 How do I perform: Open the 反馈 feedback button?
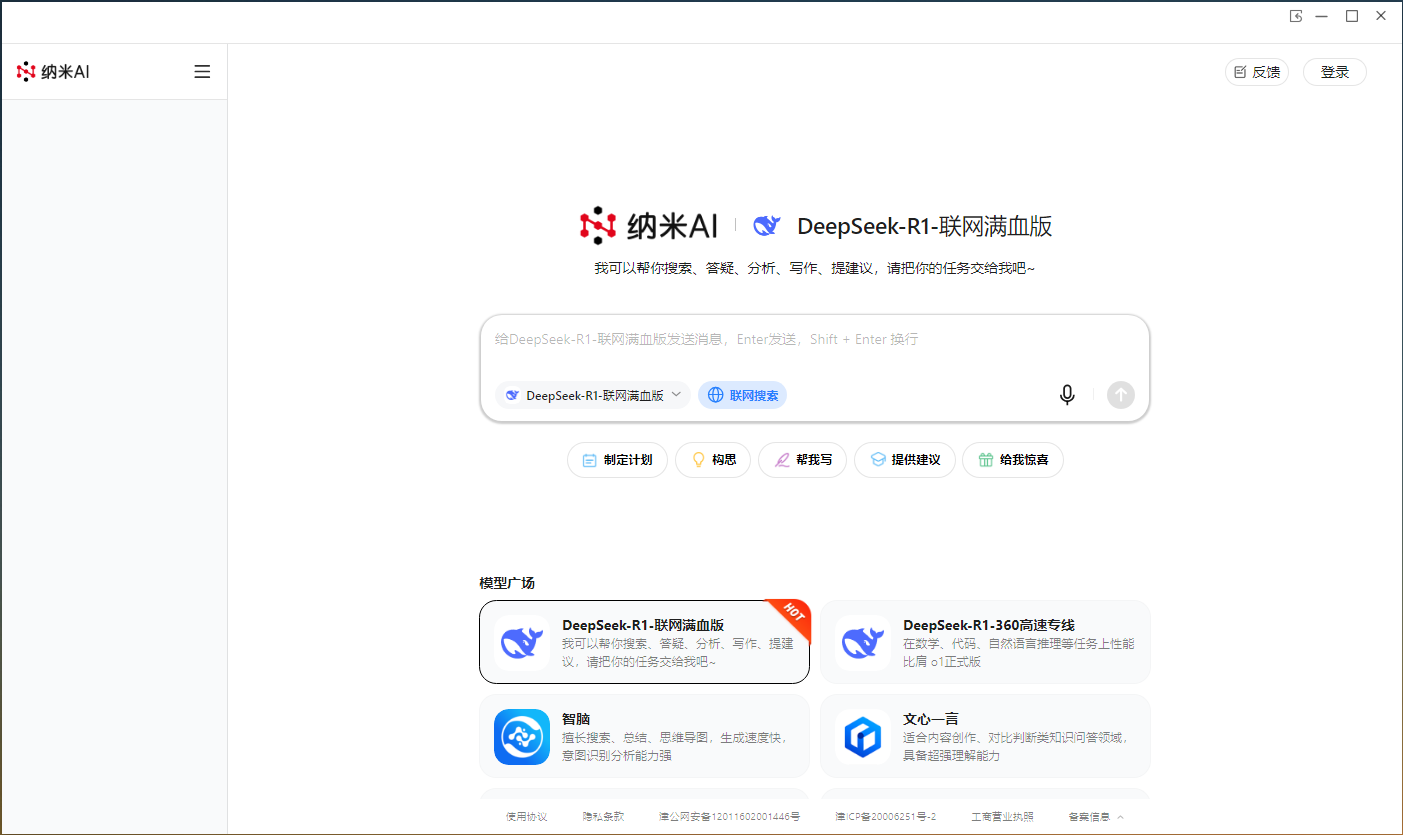1257,72
